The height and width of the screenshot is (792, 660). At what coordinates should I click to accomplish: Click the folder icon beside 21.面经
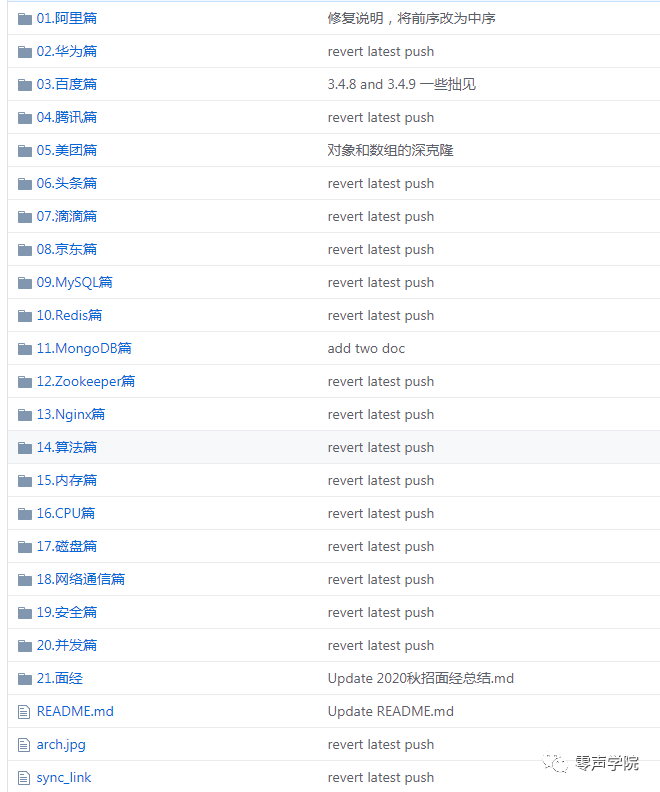[25, 679]
